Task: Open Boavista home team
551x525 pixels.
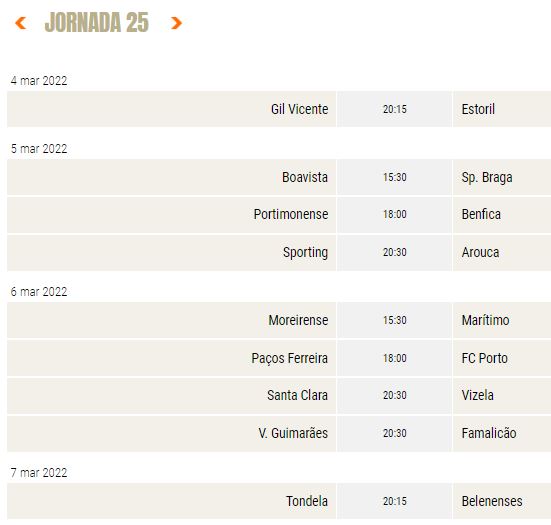Action: tap(305, 177)
